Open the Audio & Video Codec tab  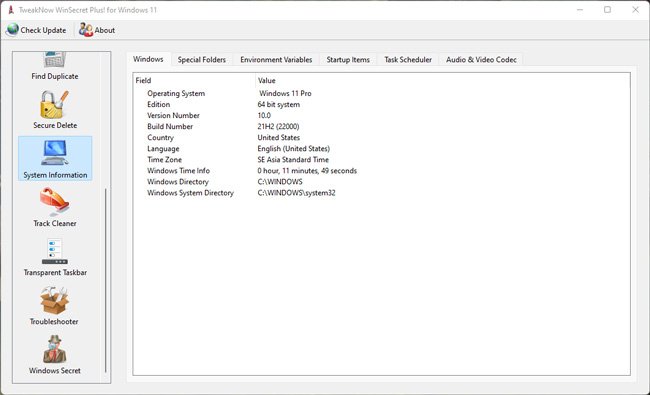(481, 59)
